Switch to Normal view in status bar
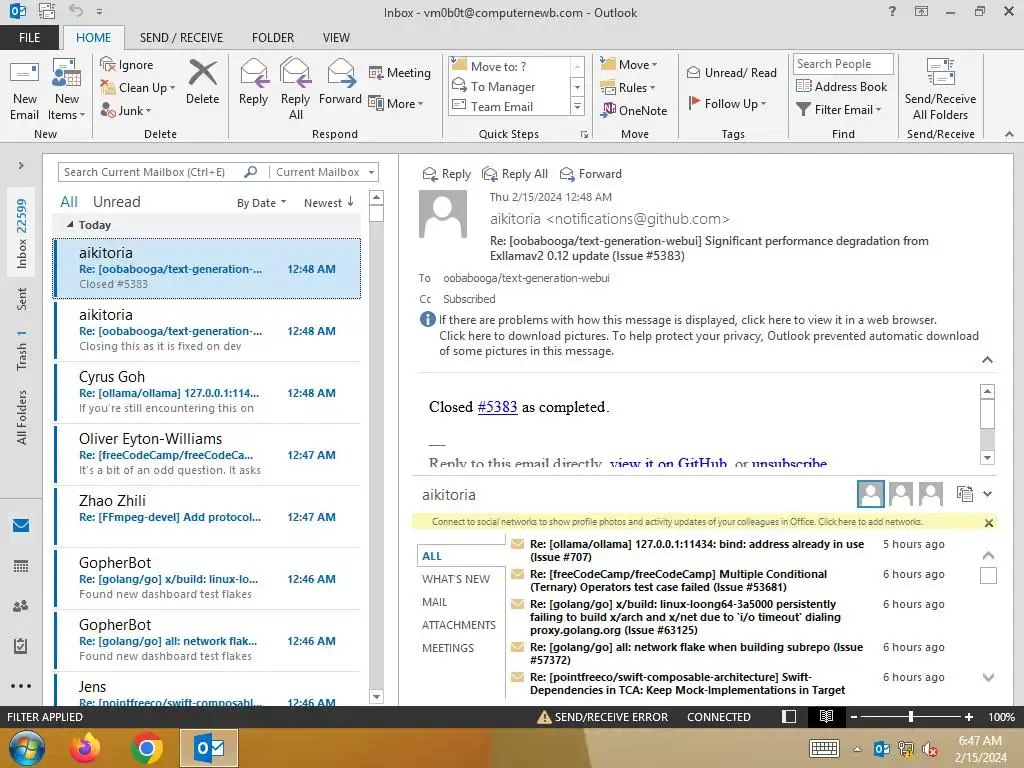 [789, 716]
